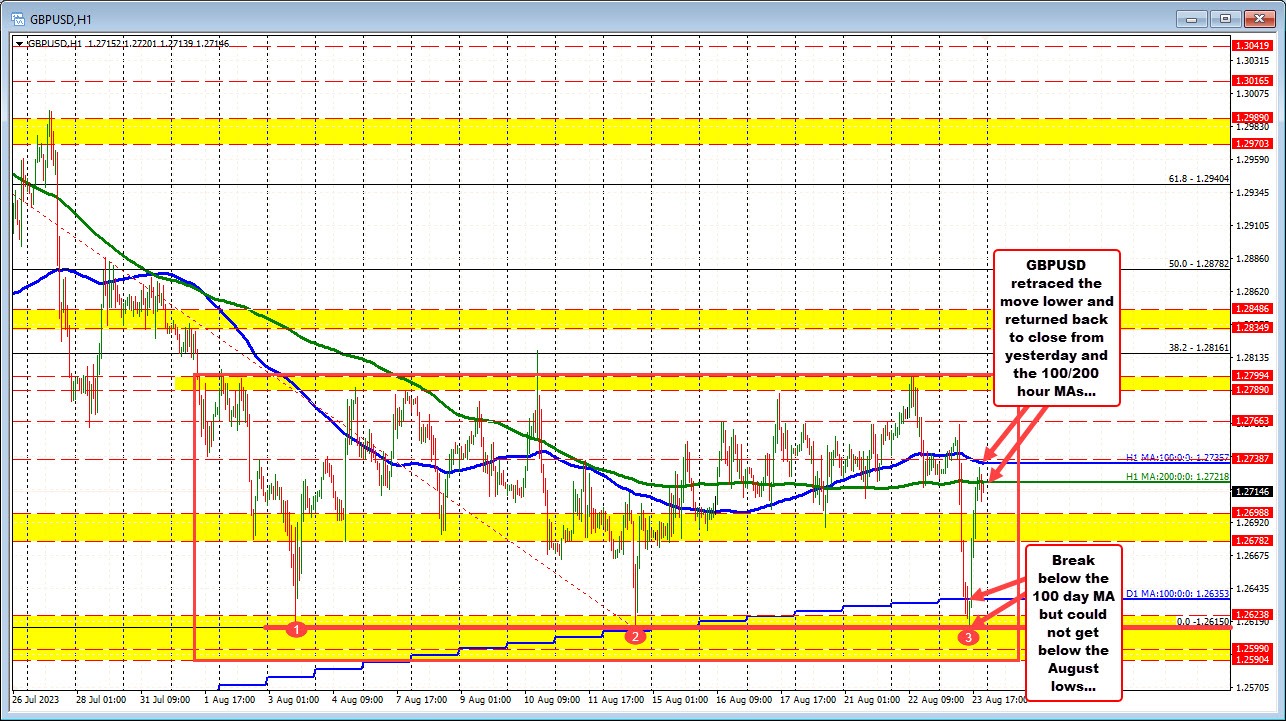Click the numbered circle 1 low marker
1286x721 pixels.
click(297, 628)
